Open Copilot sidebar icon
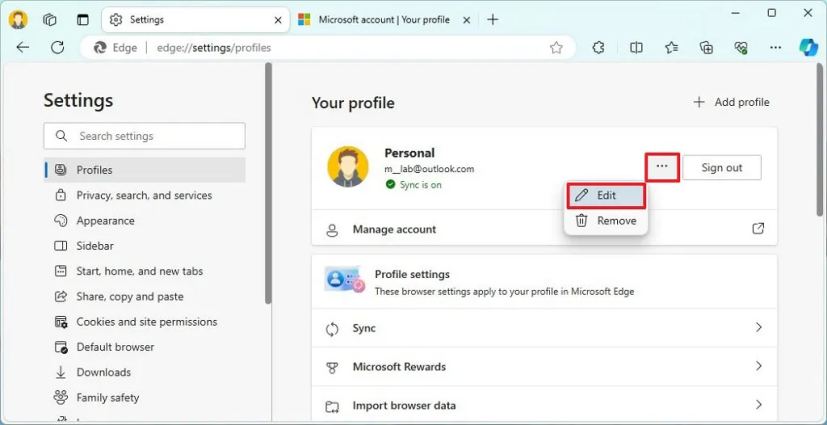 click(809, 47)
